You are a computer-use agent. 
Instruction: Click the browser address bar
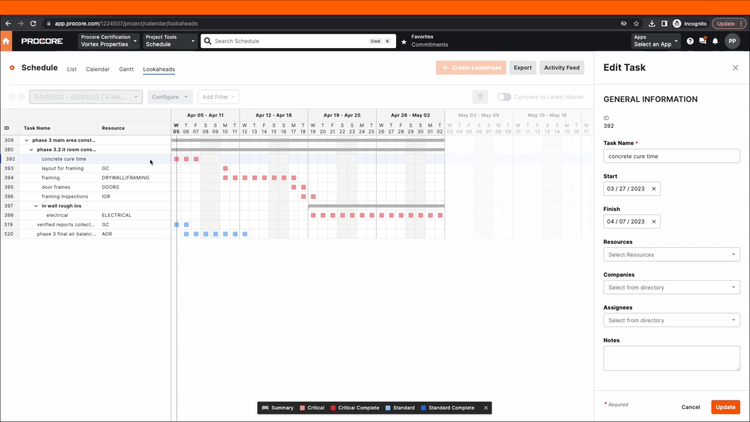point(330,23)
